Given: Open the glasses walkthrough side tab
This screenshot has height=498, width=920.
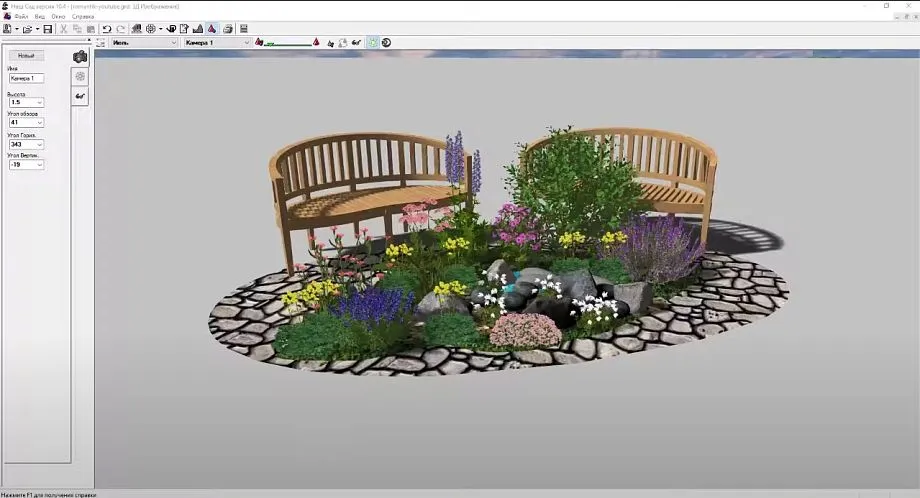Looking at the screenshot, I should coord(80,96).
